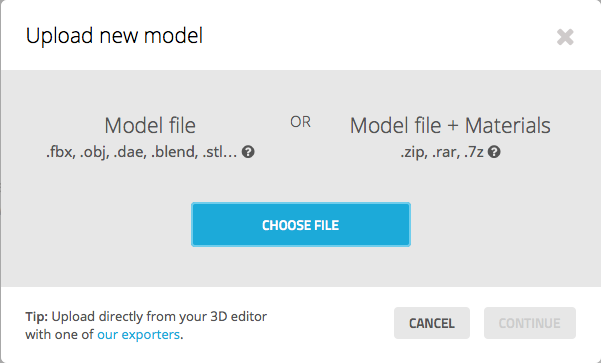The image size is (601, 363).
Task: Select the "Model file + Materials" heading
Action: pyautogui.click(x=450, y=125)
